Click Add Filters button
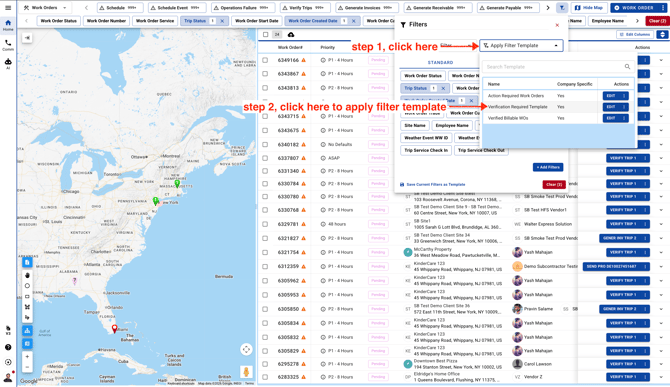Screen dimensions: 670x387 click(548, 167)
